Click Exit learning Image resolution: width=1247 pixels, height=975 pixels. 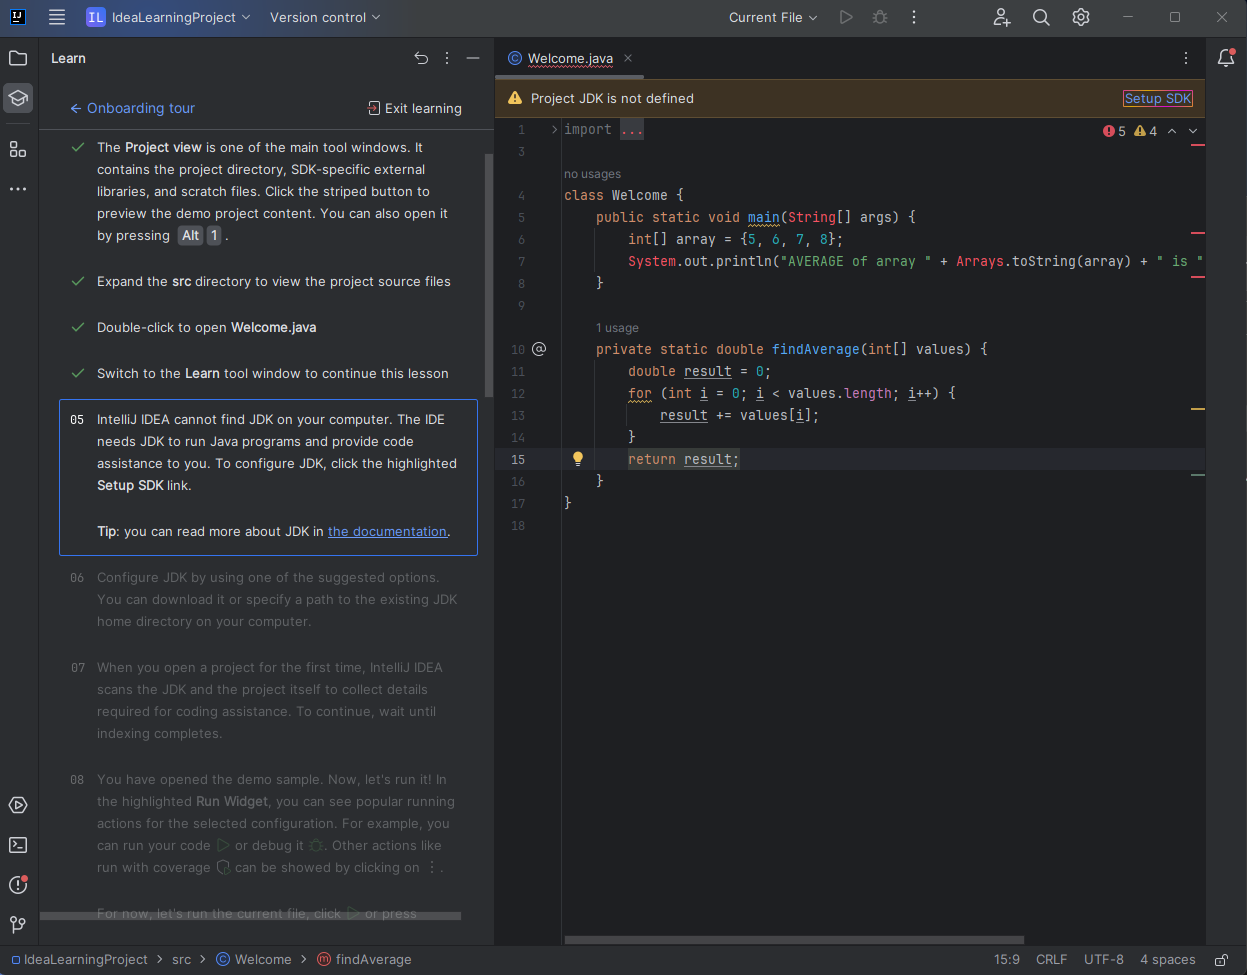[x=414, y=108]
